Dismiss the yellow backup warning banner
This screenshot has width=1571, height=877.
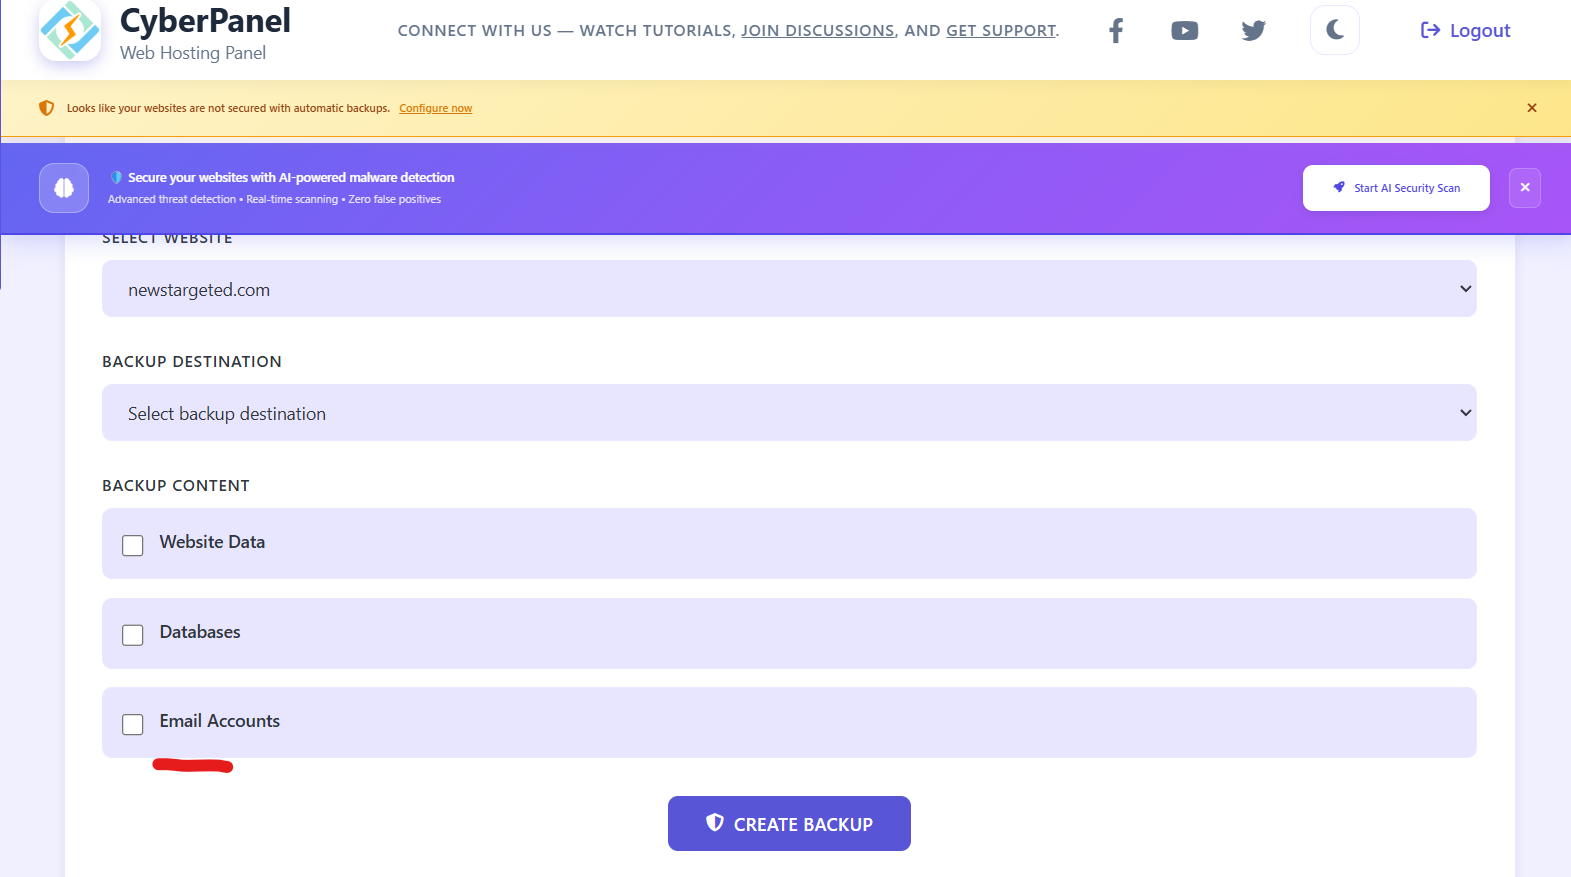click(1531, 108)
